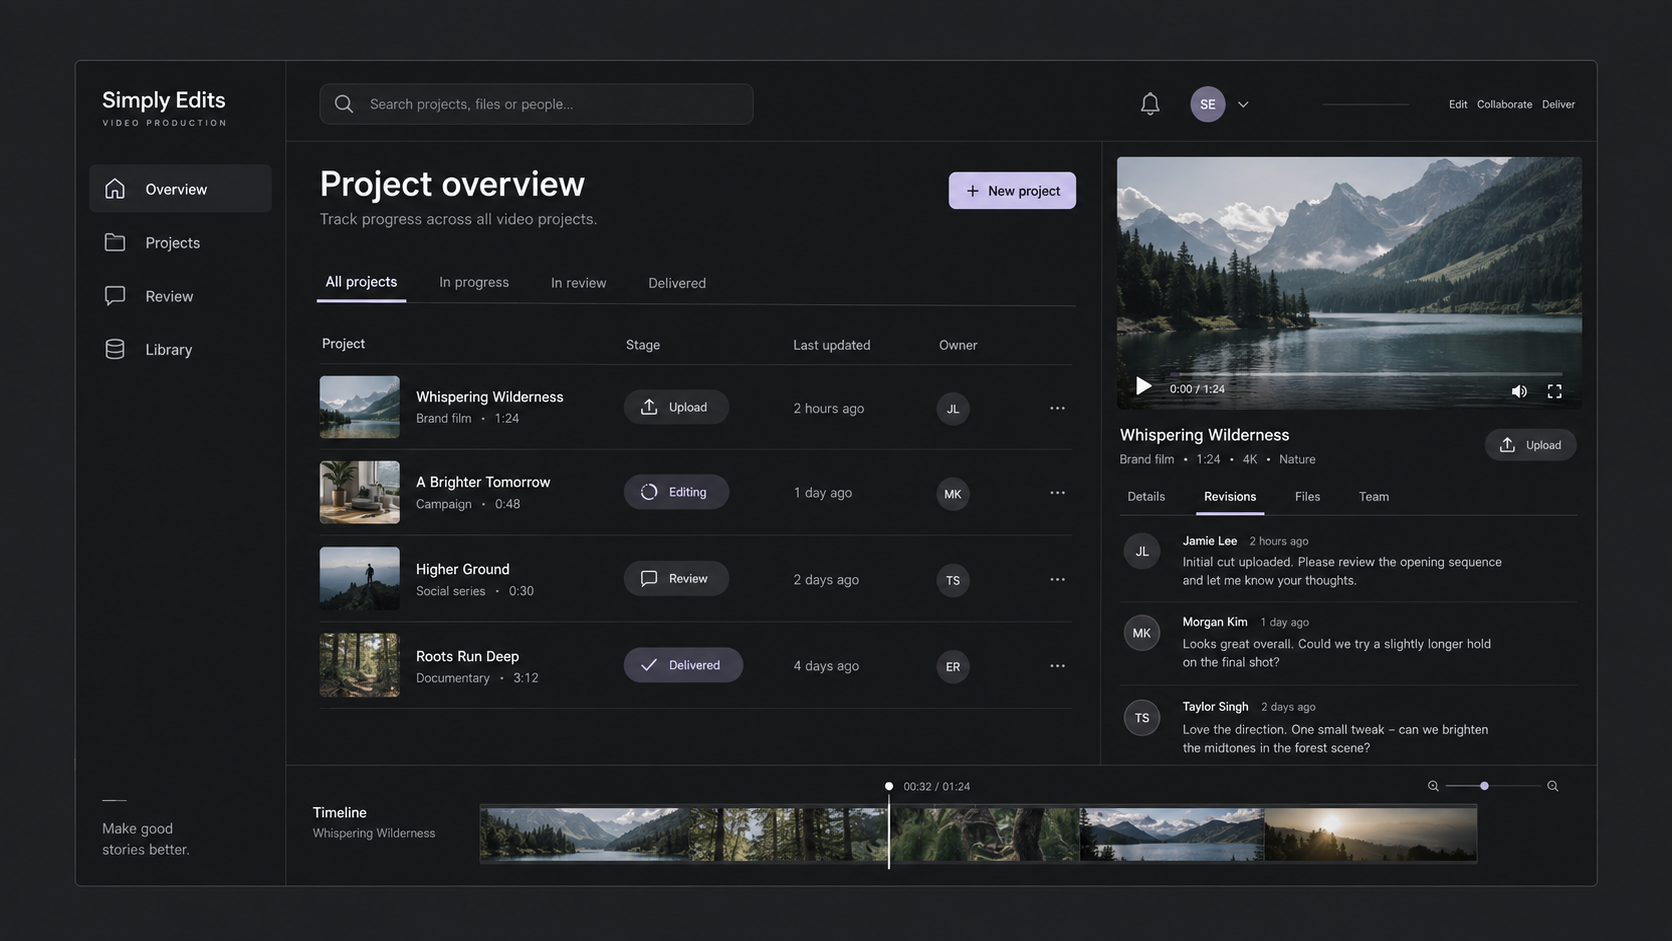Click the timeline playhead marker at 00:32

point(888,786)
